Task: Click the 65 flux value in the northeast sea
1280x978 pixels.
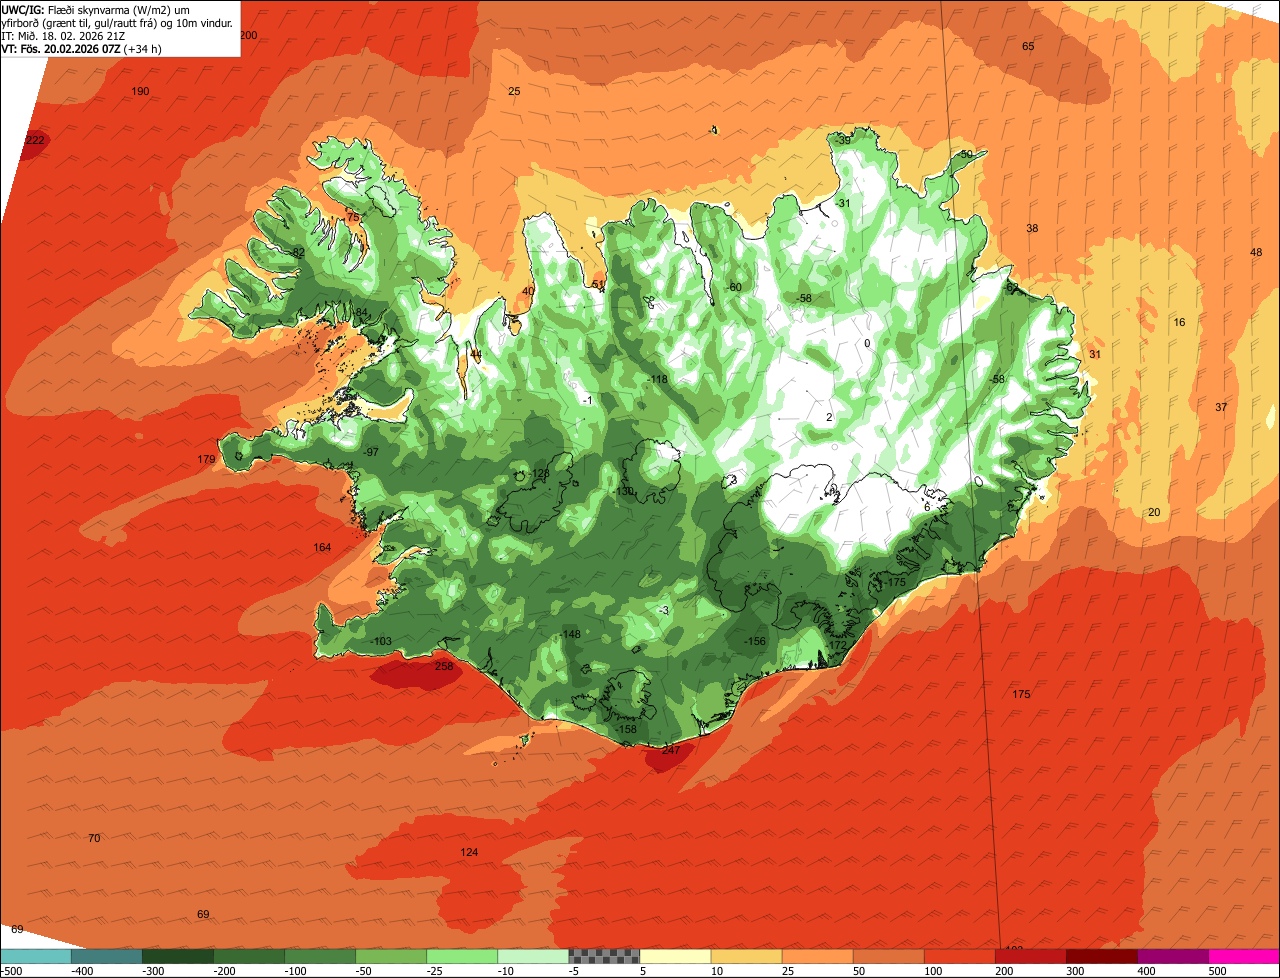Action: point(1028,47)
